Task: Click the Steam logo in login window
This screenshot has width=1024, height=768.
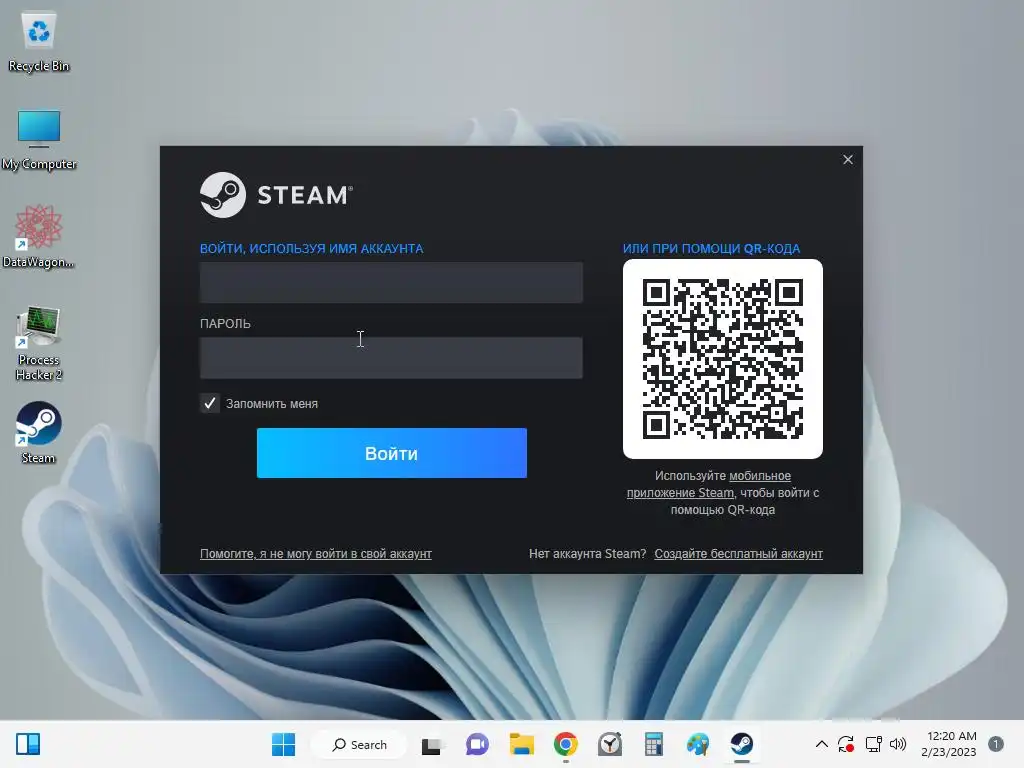Action: (x=276, y=195)
